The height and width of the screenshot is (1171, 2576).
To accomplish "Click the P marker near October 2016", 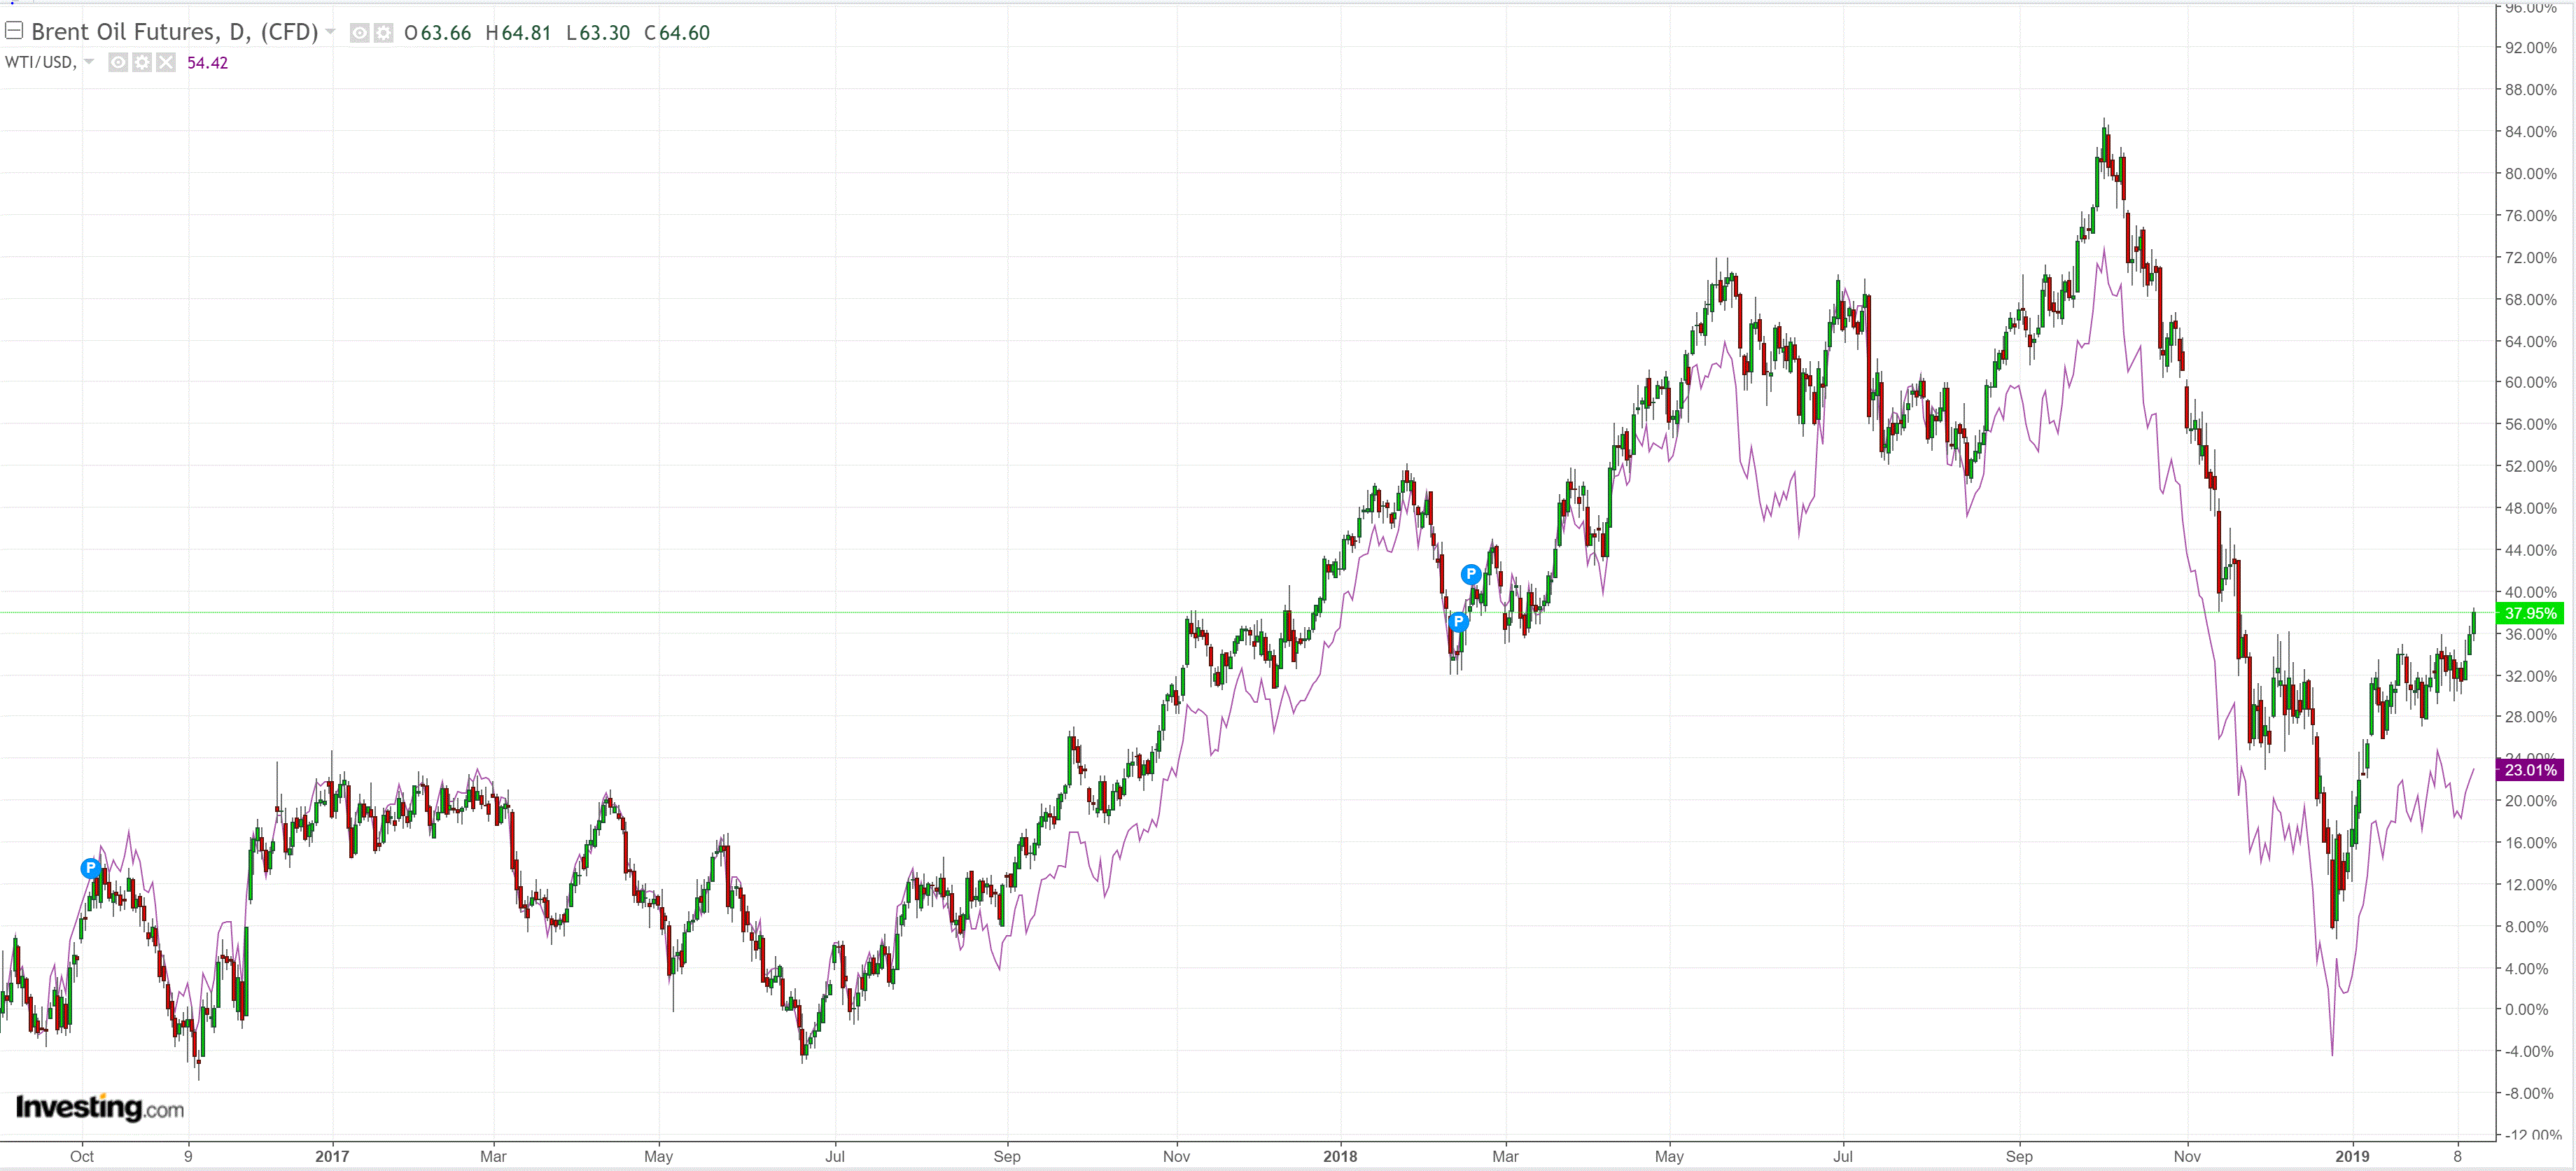I will coord(91,867).
